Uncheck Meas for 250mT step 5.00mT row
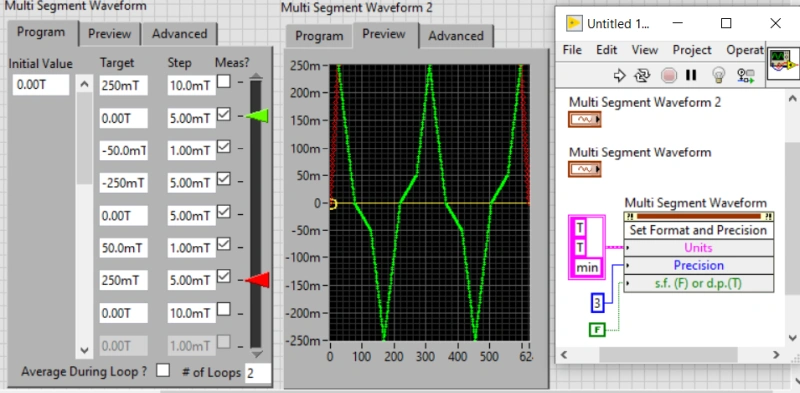The image size is (800, 393). [223, 277]
